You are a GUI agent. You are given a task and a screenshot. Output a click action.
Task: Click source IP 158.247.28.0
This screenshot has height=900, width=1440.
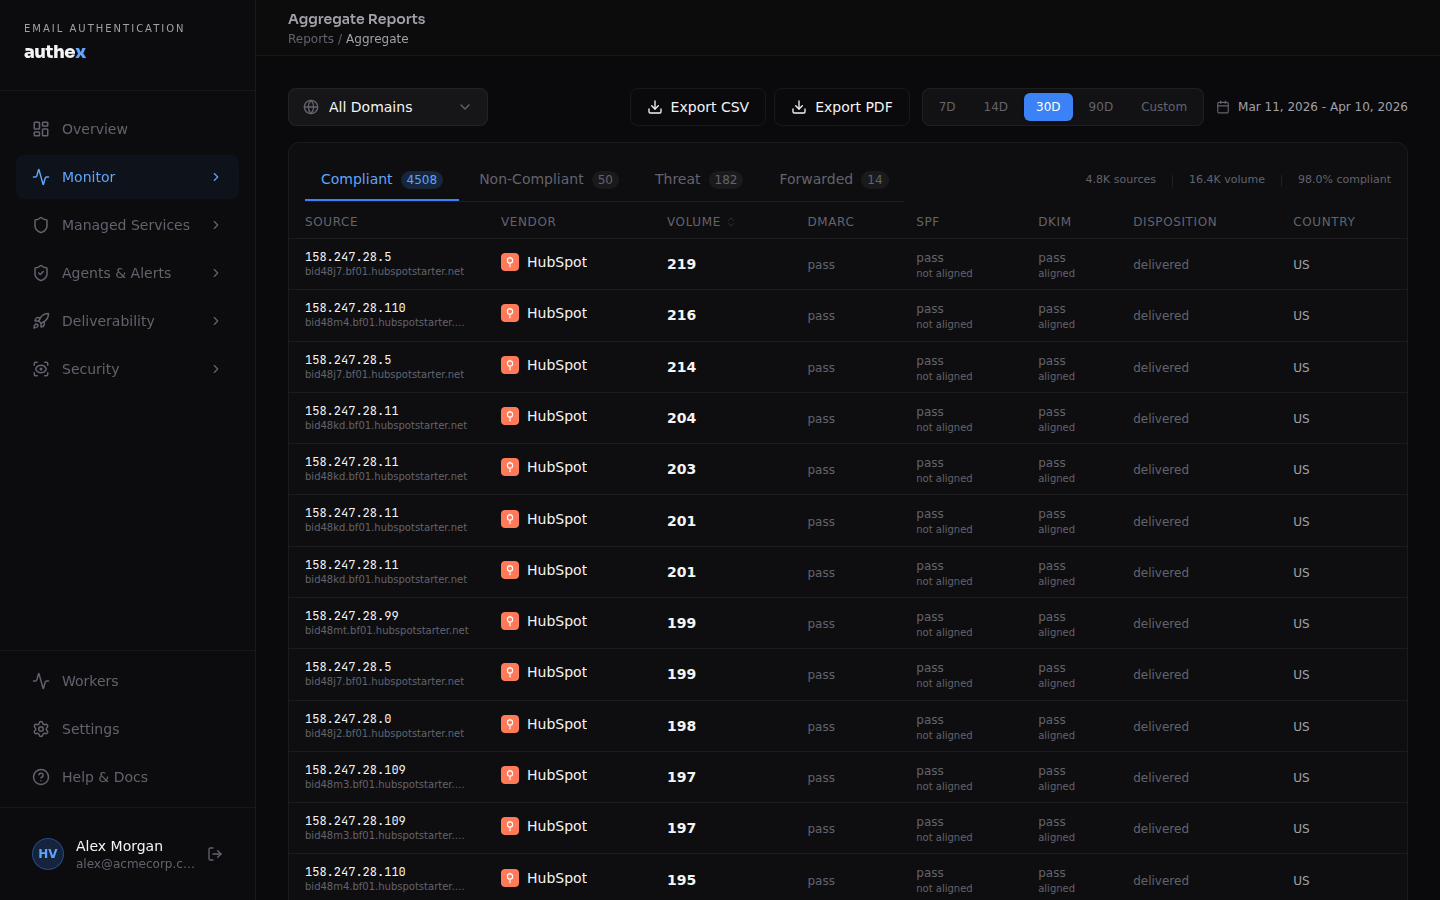pos(348,719)
